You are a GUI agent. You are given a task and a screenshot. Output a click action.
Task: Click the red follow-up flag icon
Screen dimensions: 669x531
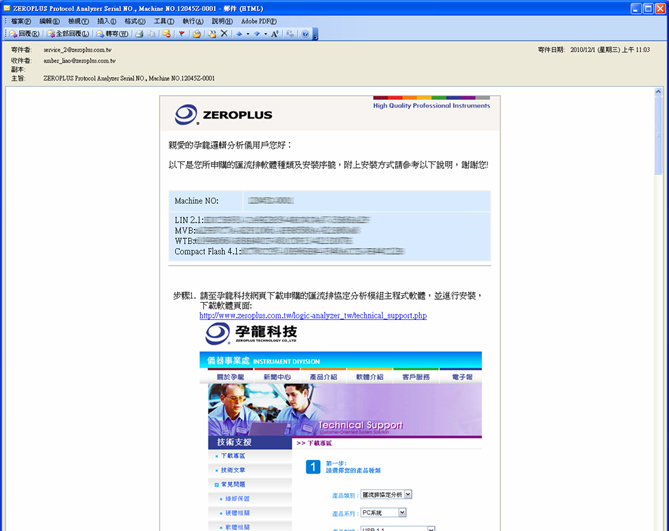182,34
